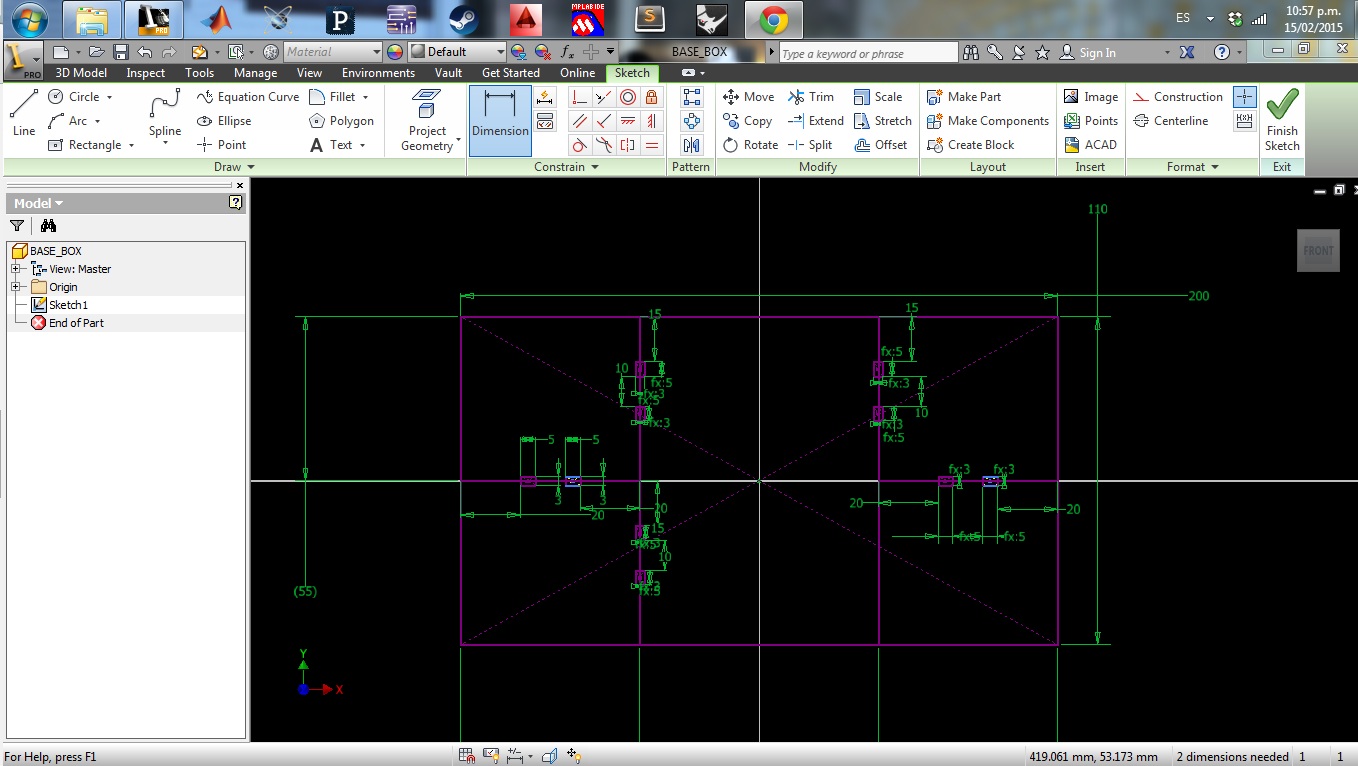The height and width of the screenshot is (766, 1358).
Task: Apply the Perpendicular constraint
Action: tap(603, 121)
